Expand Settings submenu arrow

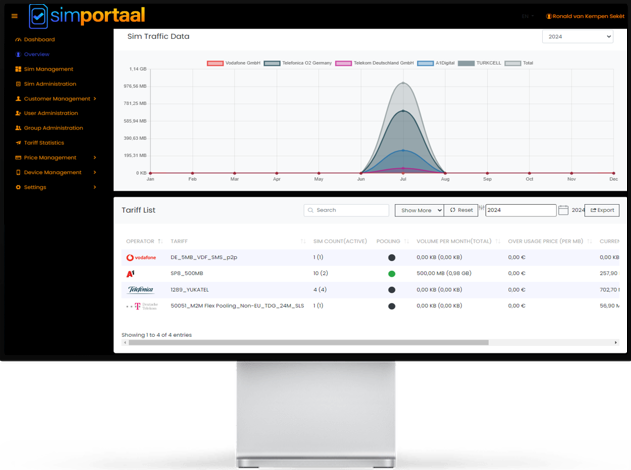point(95,187)
